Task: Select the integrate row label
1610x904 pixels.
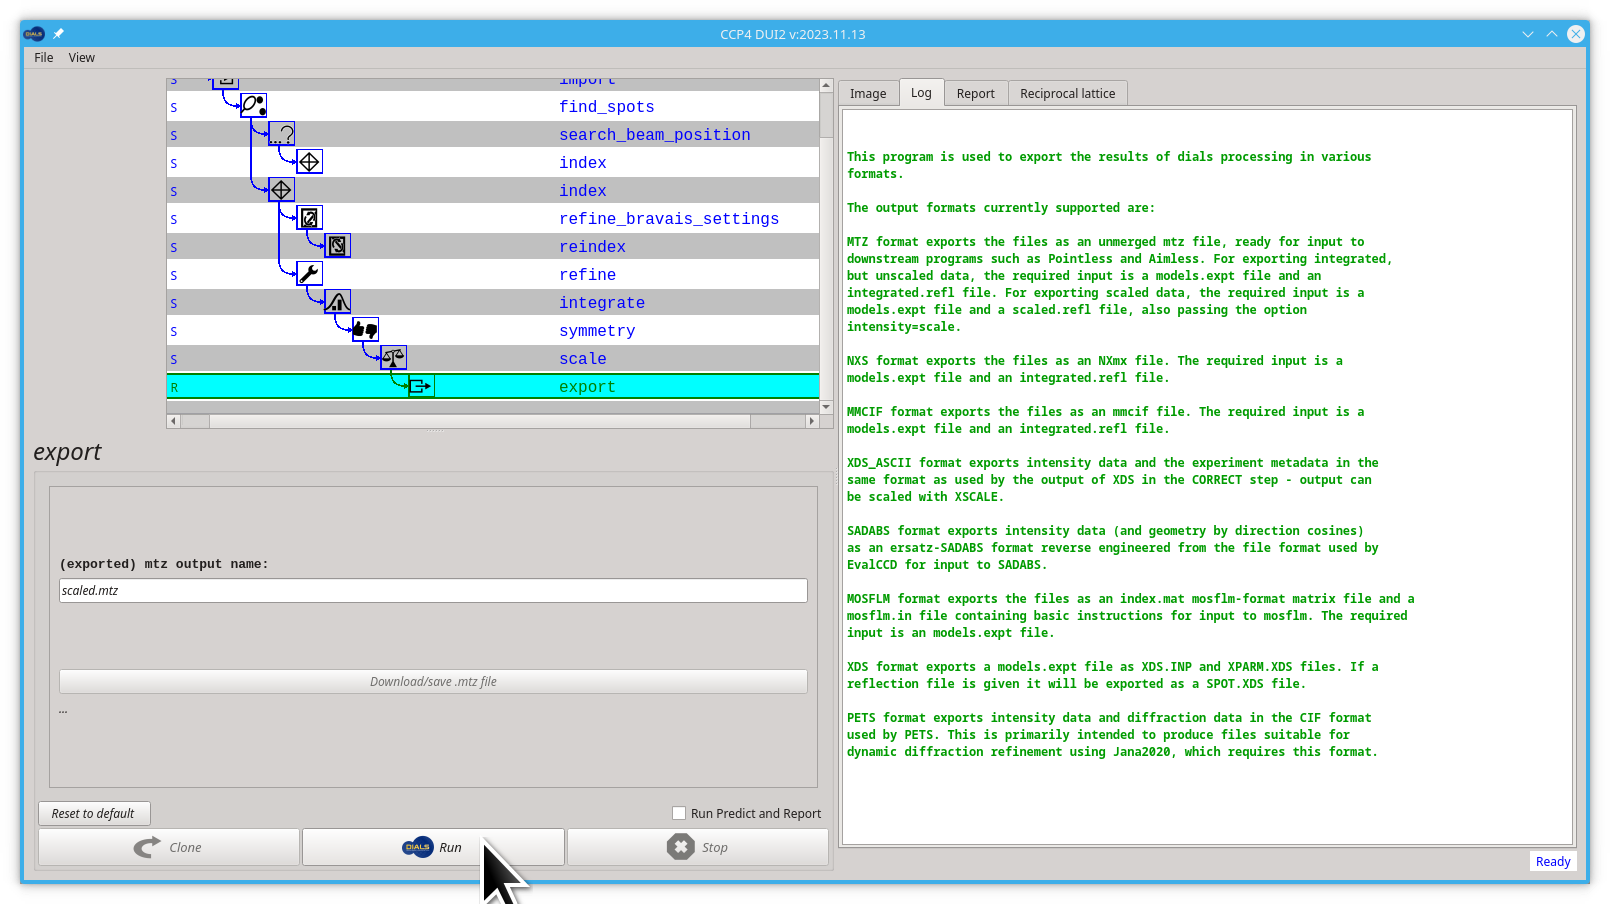Action: point(602,302)
